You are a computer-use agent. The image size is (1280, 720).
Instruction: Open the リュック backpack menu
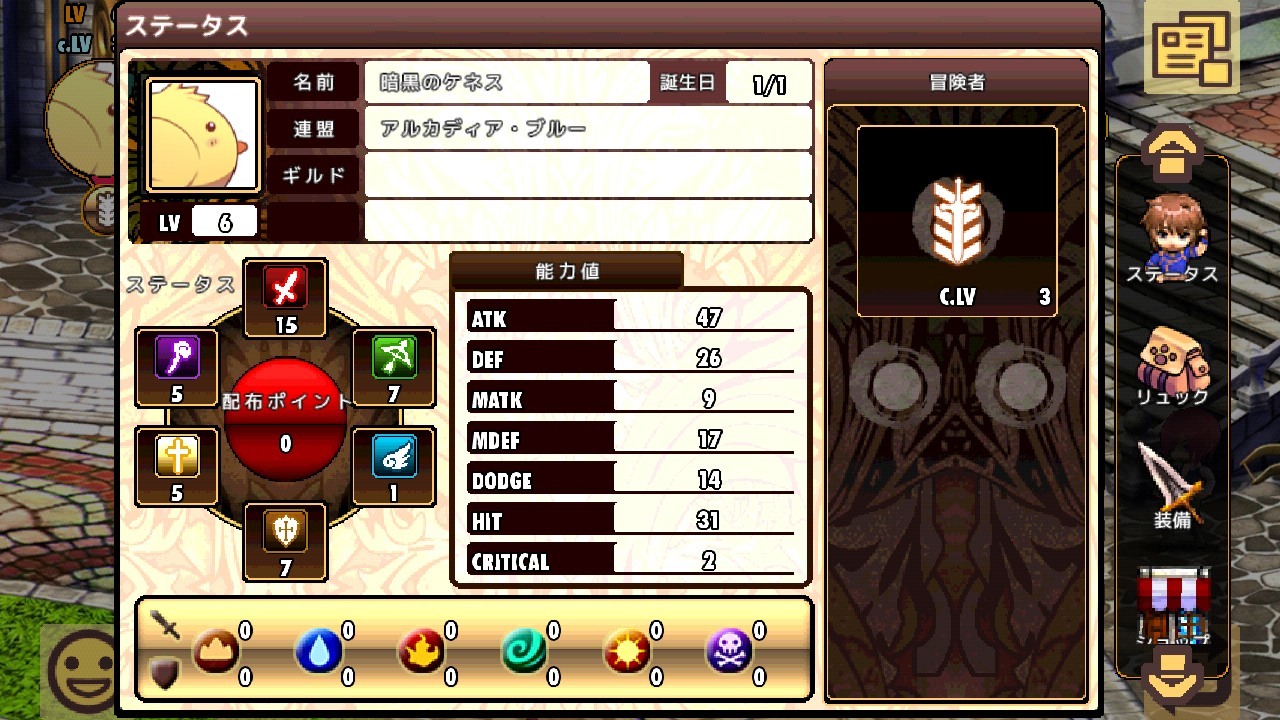click(1172, 366)
